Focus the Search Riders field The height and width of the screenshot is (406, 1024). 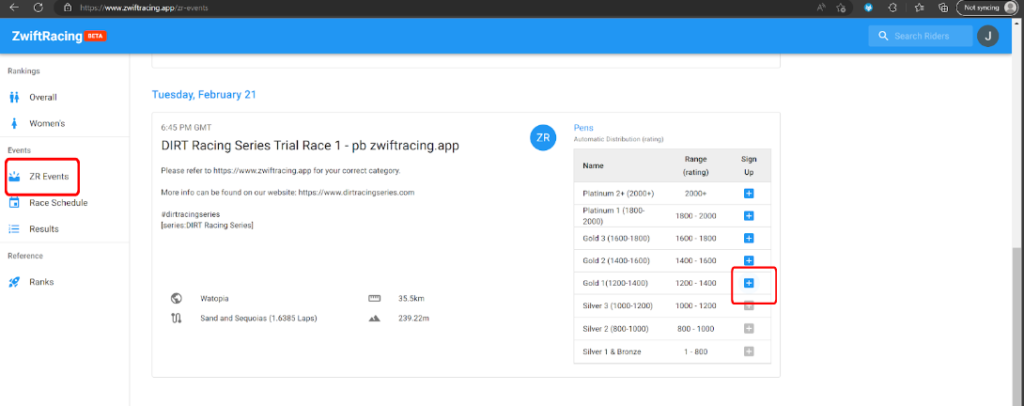[920, 36]
